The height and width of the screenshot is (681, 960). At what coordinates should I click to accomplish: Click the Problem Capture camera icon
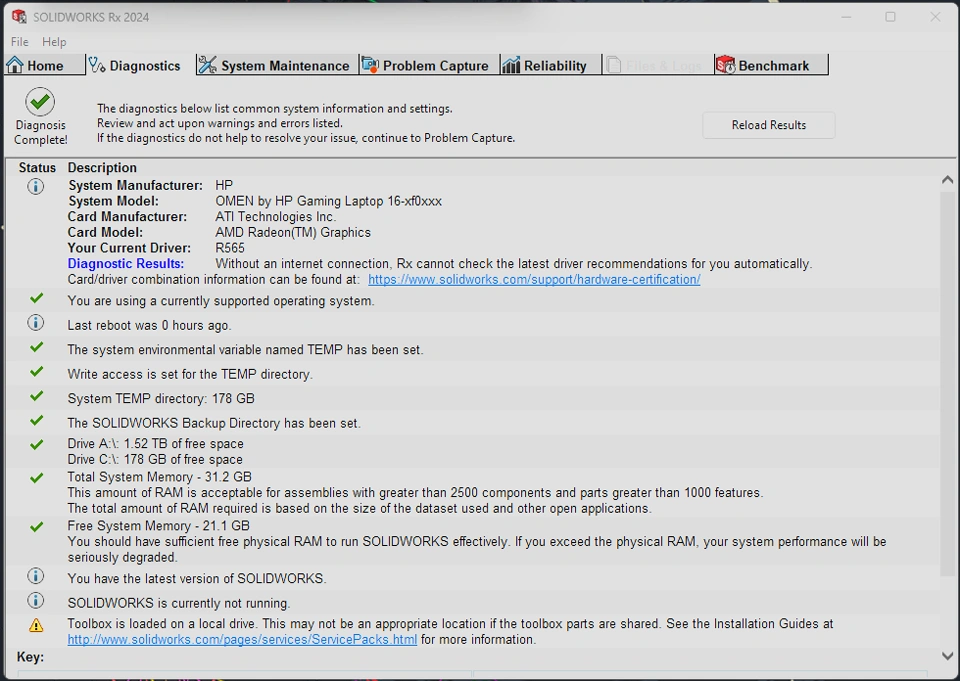tap(370, 65)
